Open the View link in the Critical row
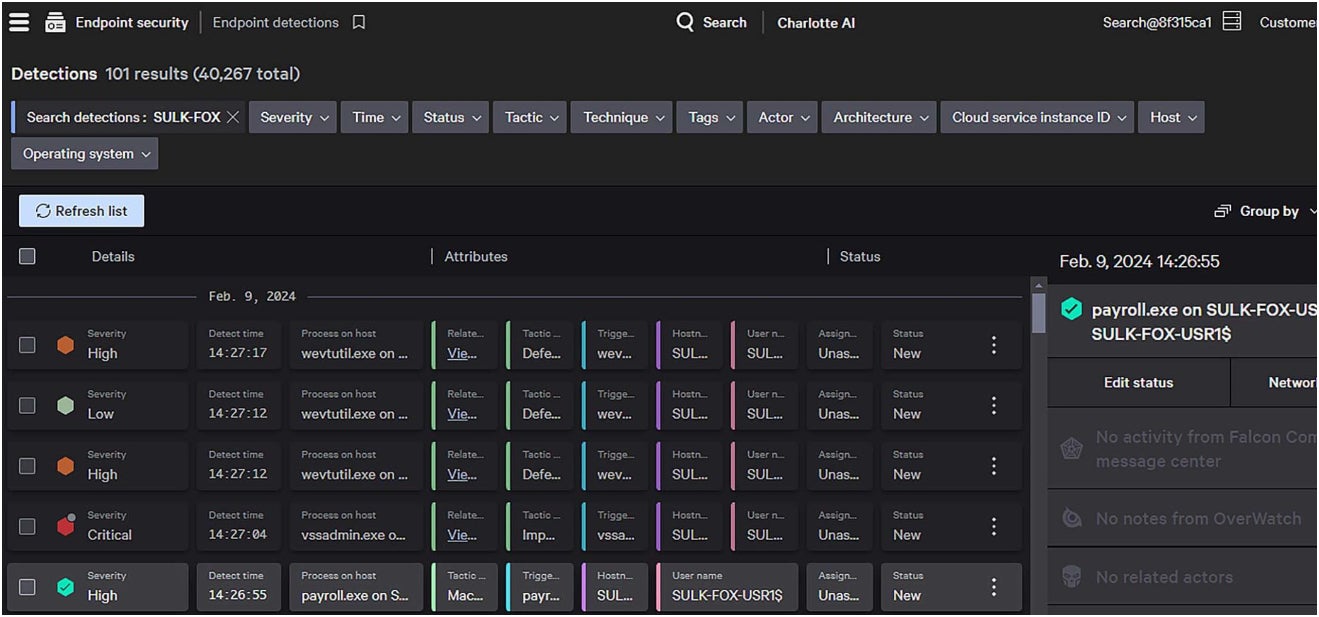Image resolution: width=1319 pixels, height=617 pixels. [461, 535]
